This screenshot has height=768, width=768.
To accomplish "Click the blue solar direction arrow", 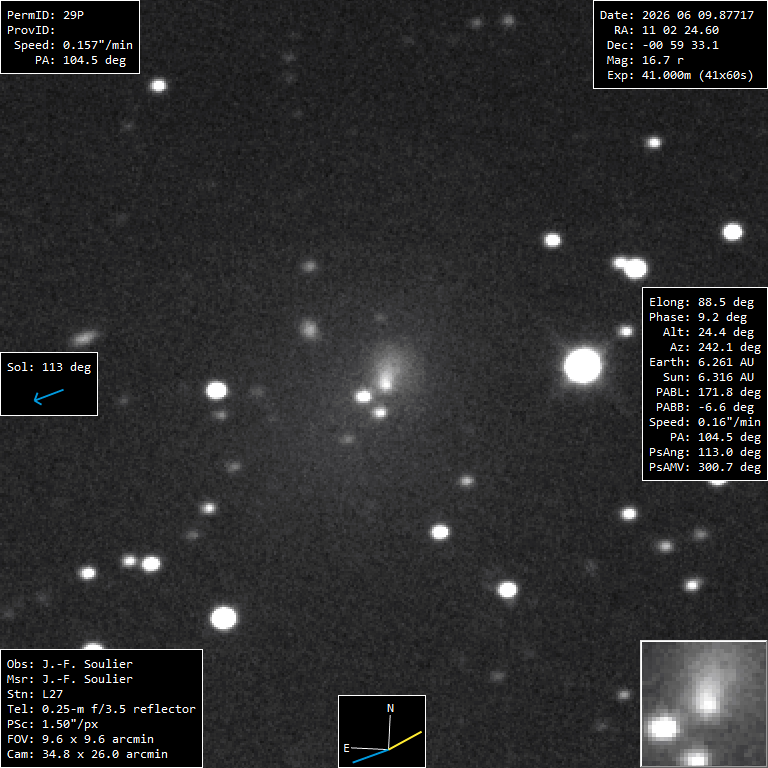I will (x=48, y=397).
